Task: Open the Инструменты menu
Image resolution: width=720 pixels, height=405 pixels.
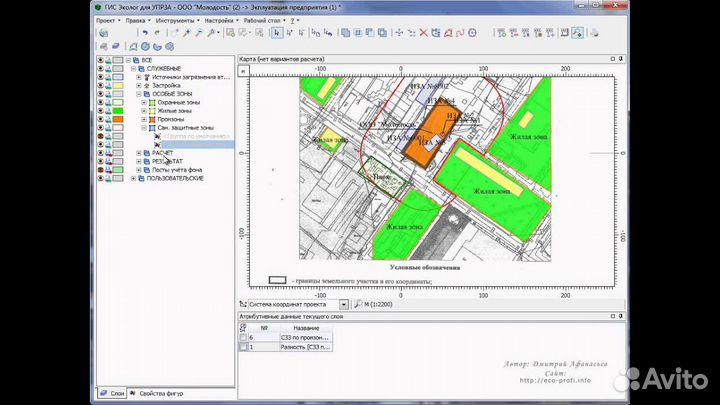Action: click(175, 20)
